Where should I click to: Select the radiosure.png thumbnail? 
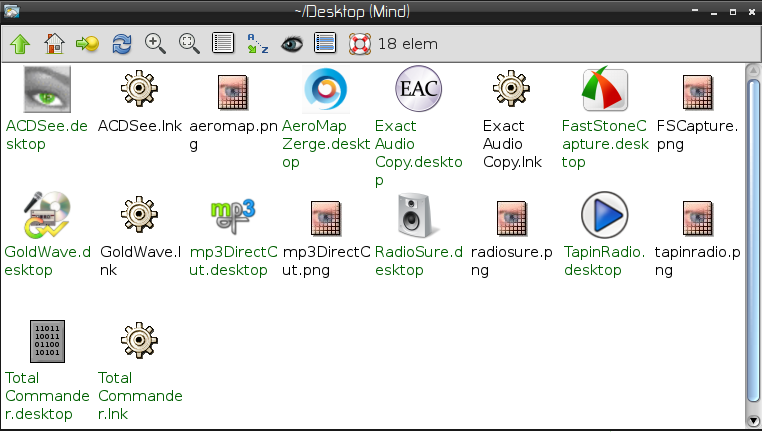pos(511,218)
